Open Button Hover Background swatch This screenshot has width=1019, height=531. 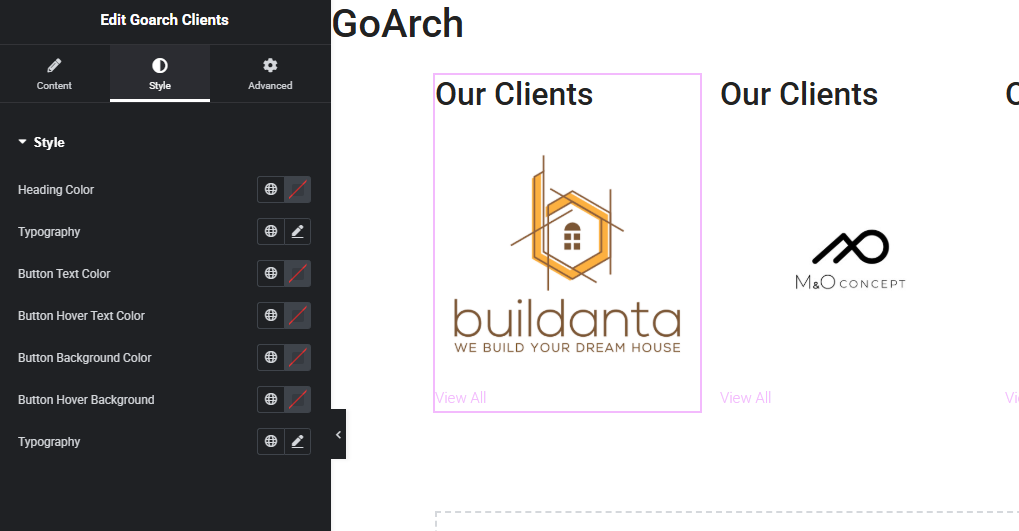point(298,399)
